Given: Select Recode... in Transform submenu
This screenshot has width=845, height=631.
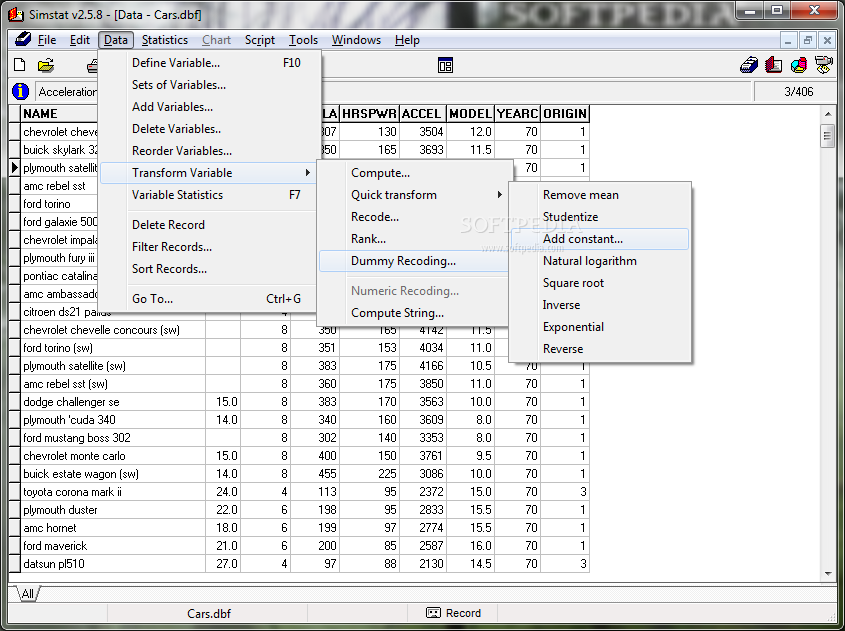Looking at the screenshot, I should pyautogui.click(x=414, y=217).
